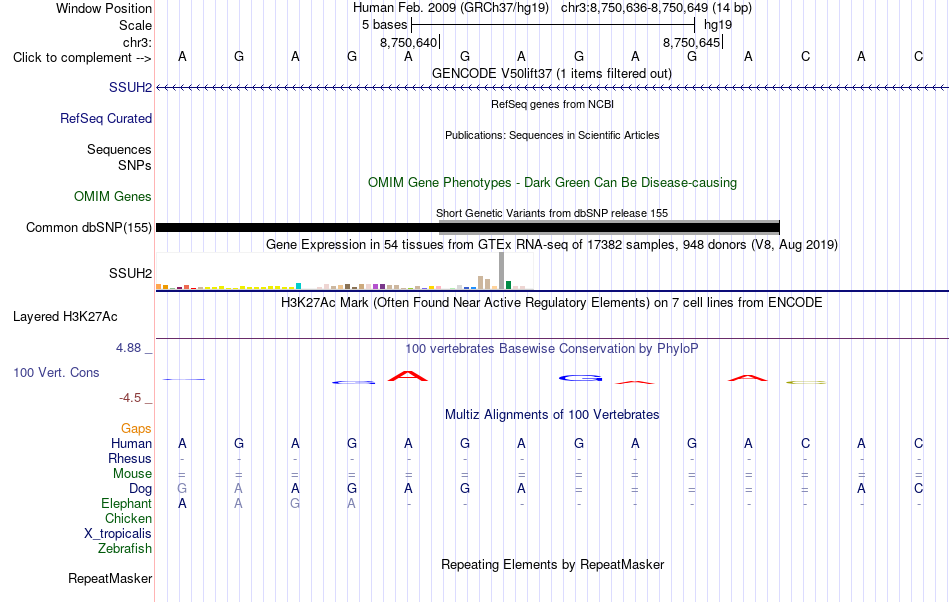This screenshot has width=950, height=602.
Task: Select the Elephant species row label
Action: coord(126,503)
